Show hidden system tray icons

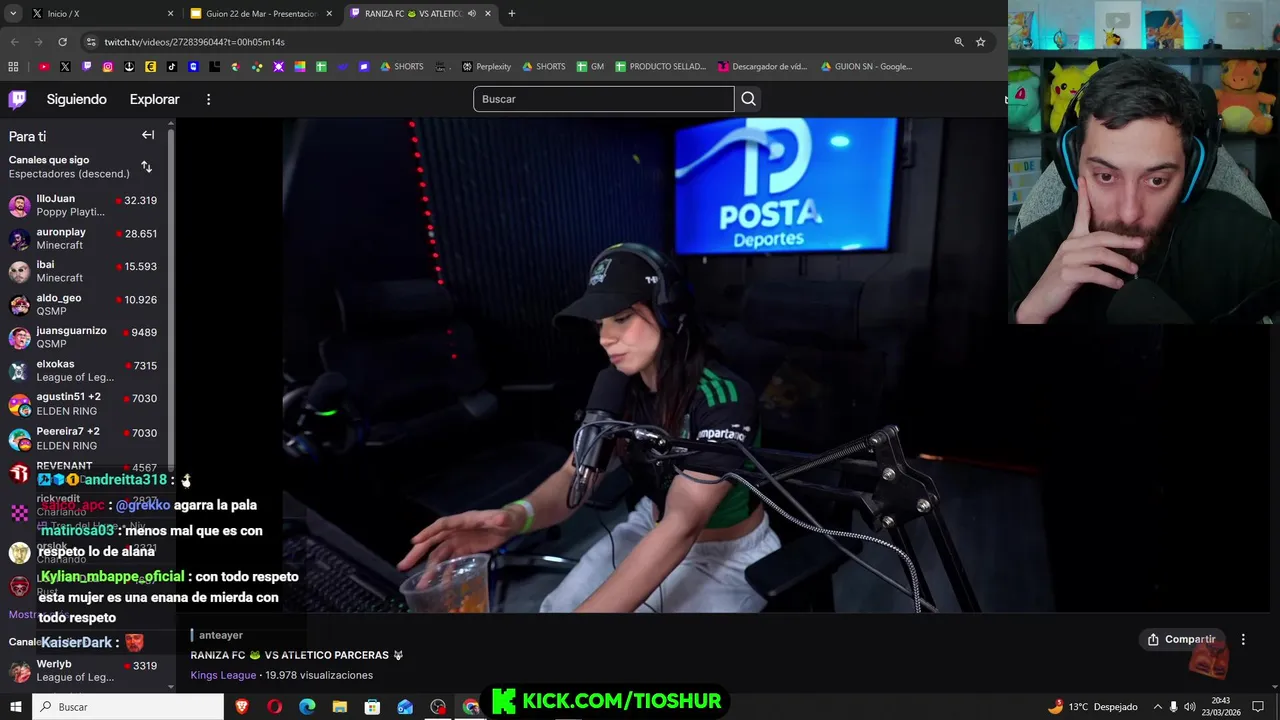1157,707
